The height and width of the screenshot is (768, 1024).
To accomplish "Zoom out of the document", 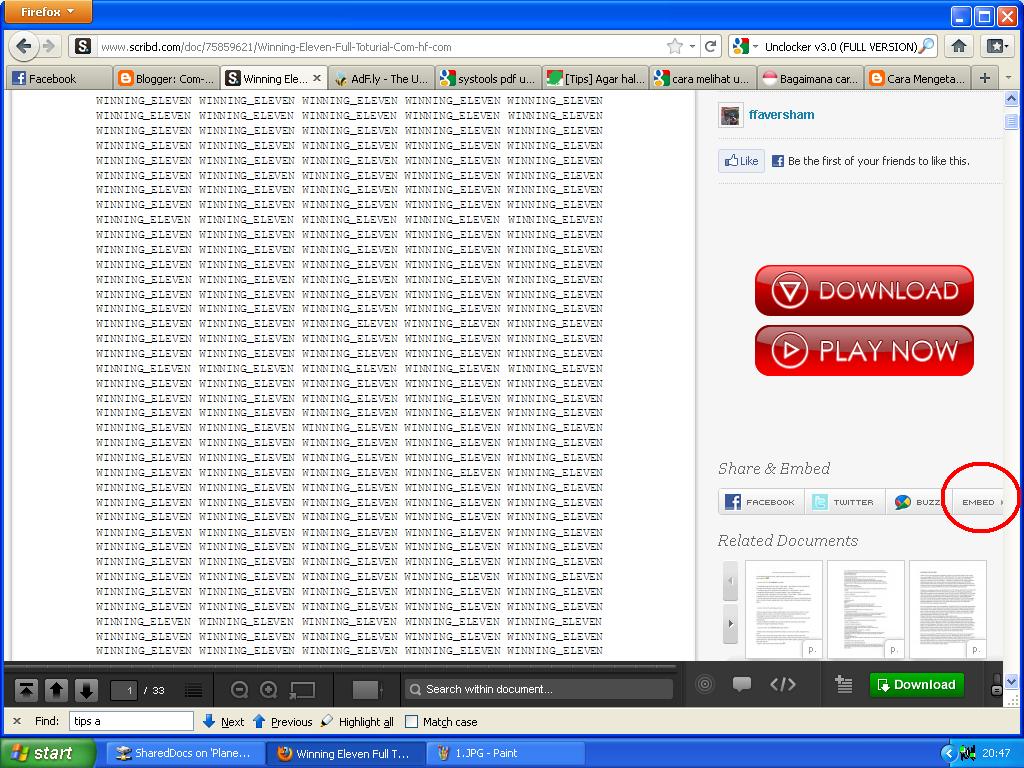I will click(x=240, y=690).
